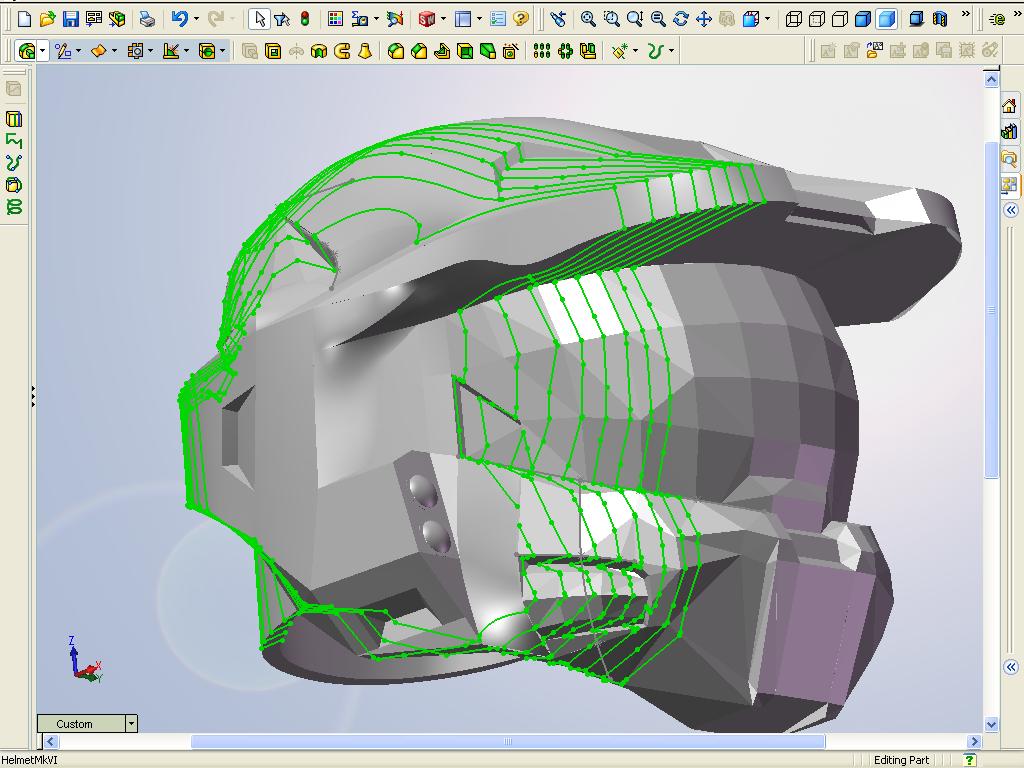Open an existing file
This screenshot has height=768, width=1024.
coord(47,19)
